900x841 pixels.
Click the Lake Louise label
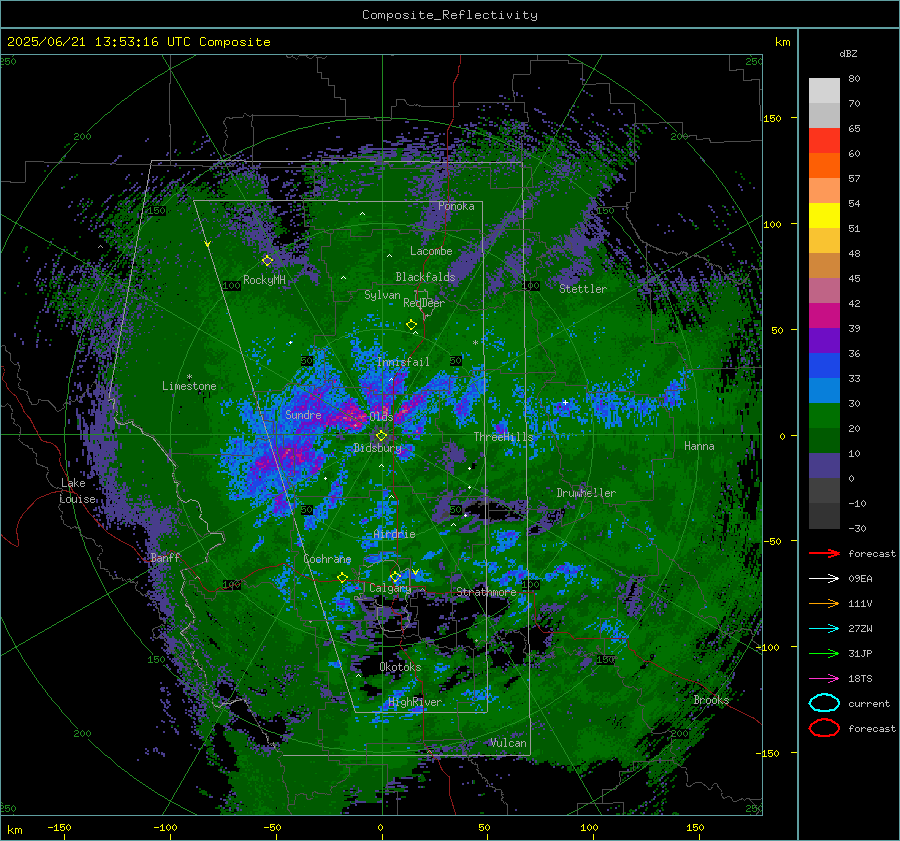click(78, 491)
